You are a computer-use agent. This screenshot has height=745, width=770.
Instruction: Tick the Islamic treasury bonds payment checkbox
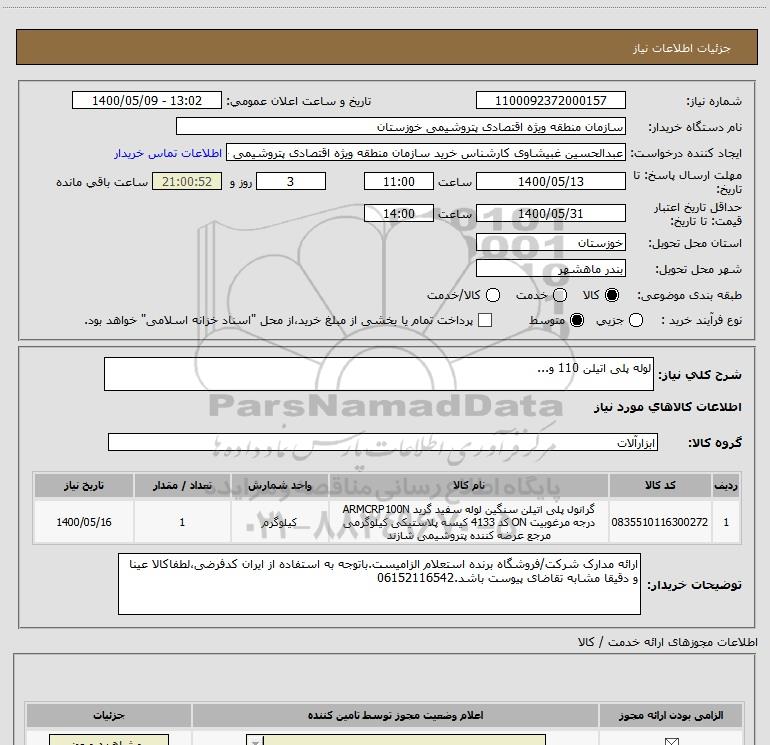click(x=485, y=321)
